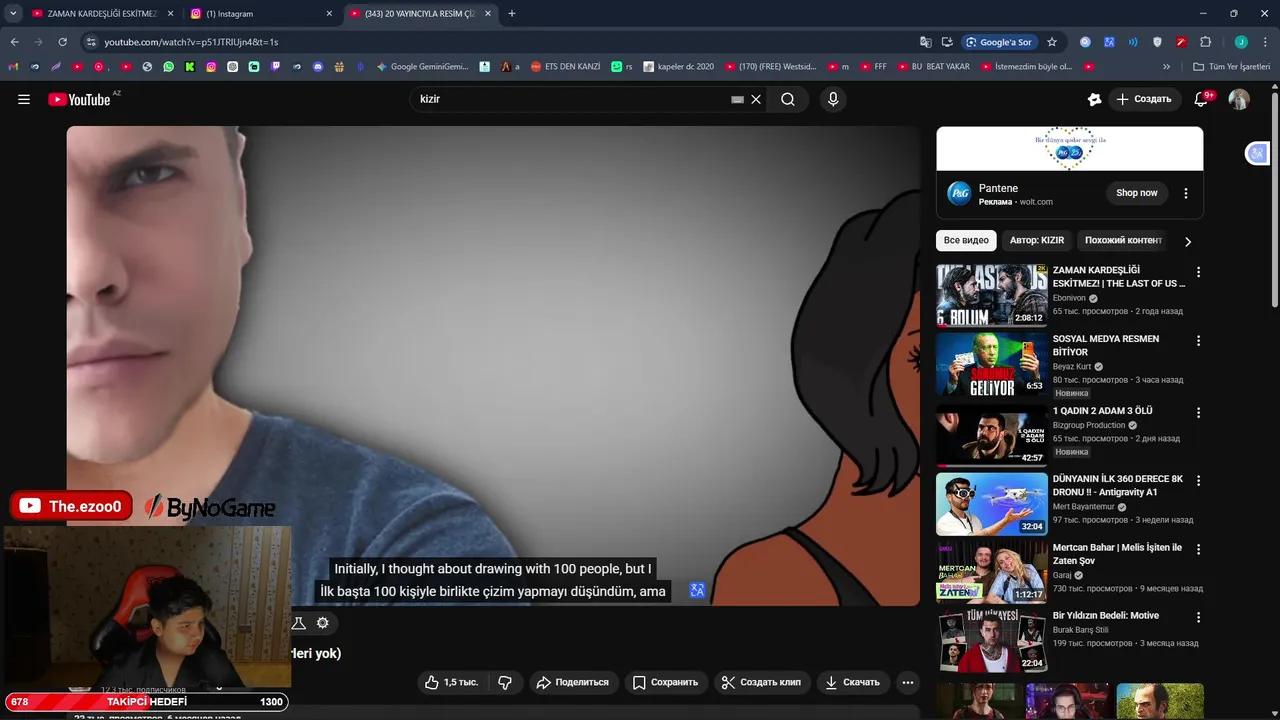The image size is (1280, 720).
Task: Open the on-screen keyboard icon in the search box
Action: pos(737,99)
